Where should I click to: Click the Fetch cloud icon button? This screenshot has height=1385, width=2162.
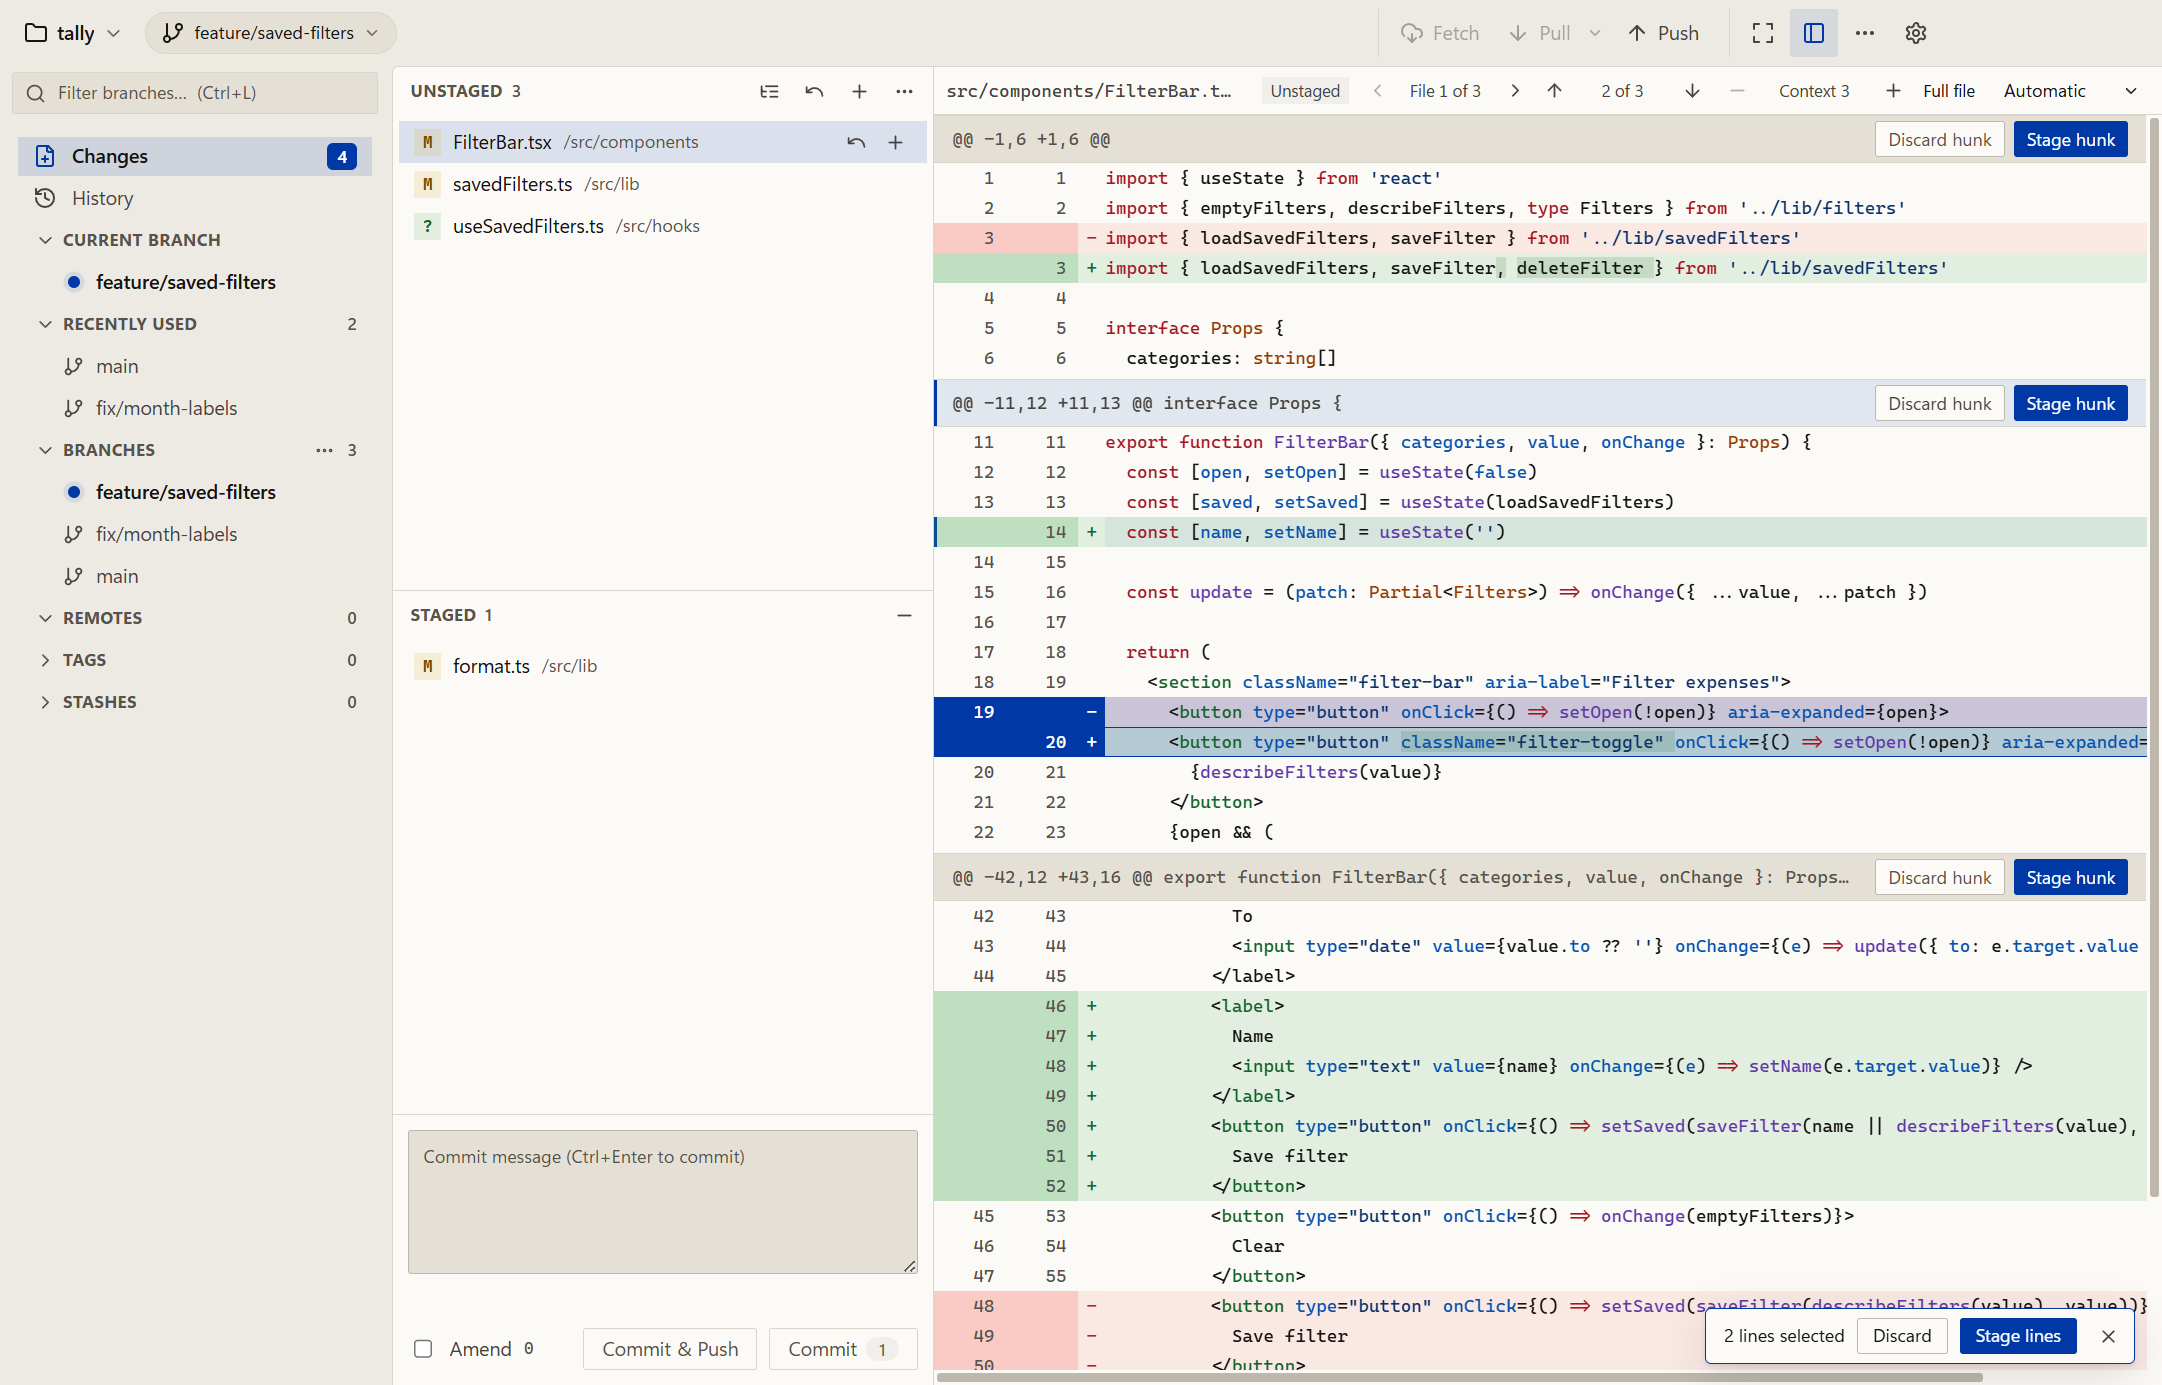point(1440,33)
